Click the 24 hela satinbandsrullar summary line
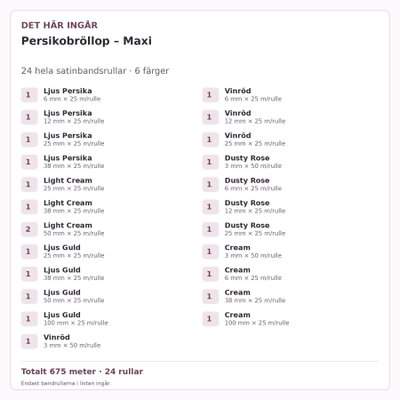400x400 pixels. coord(95,71)
